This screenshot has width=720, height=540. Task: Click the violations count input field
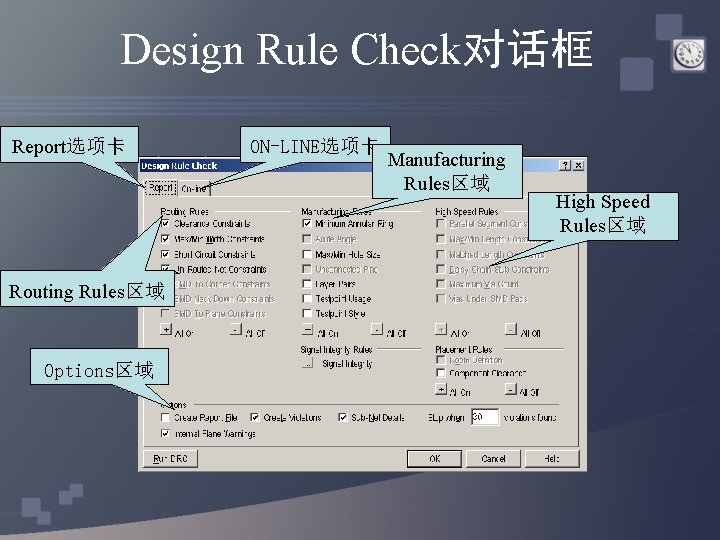[485, 417]
